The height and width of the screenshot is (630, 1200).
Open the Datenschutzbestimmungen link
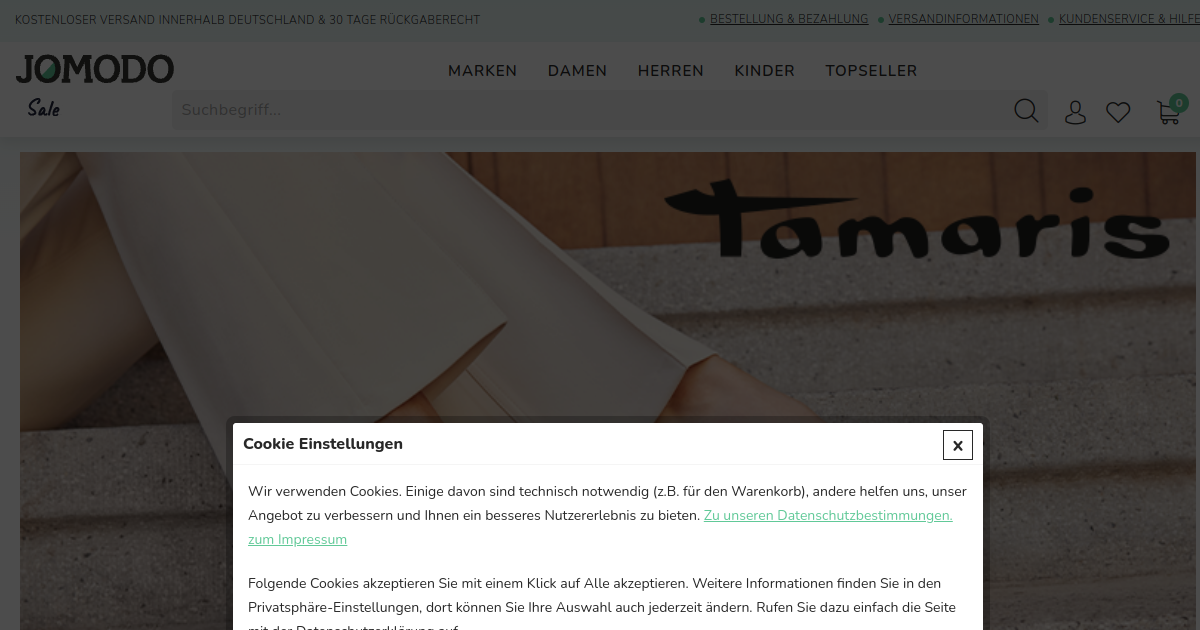828,515
